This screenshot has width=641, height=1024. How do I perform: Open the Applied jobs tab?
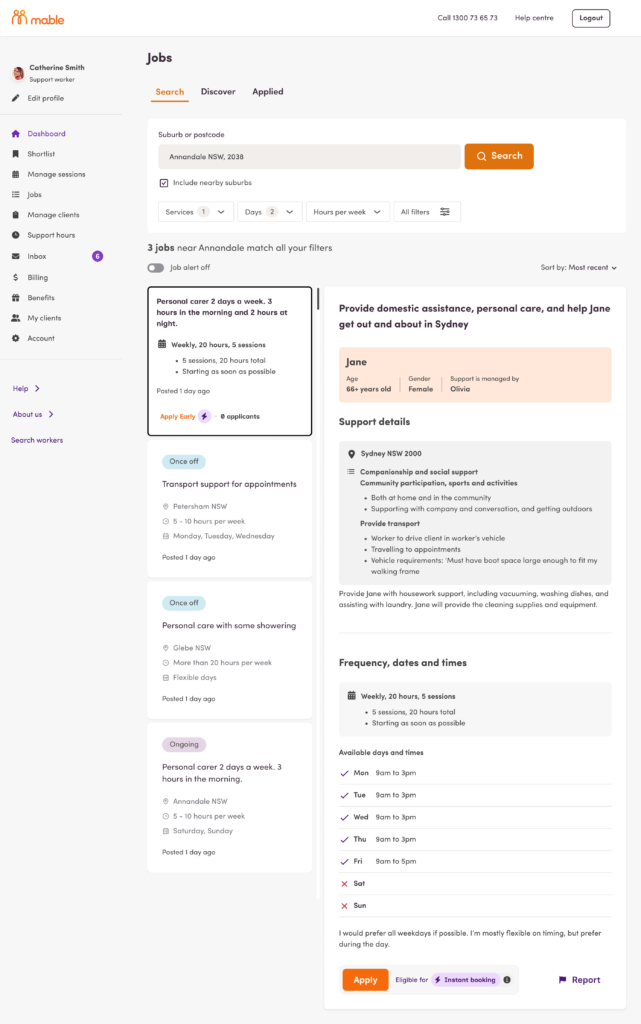point(267,91)
